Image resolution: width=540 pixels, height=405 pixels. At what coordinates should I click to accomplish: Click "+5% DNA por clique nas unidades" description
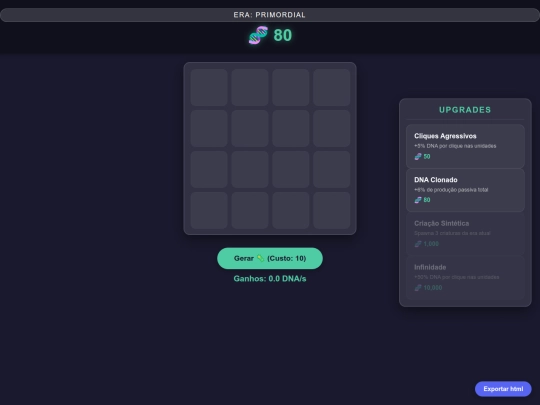[x=455, y=146]
